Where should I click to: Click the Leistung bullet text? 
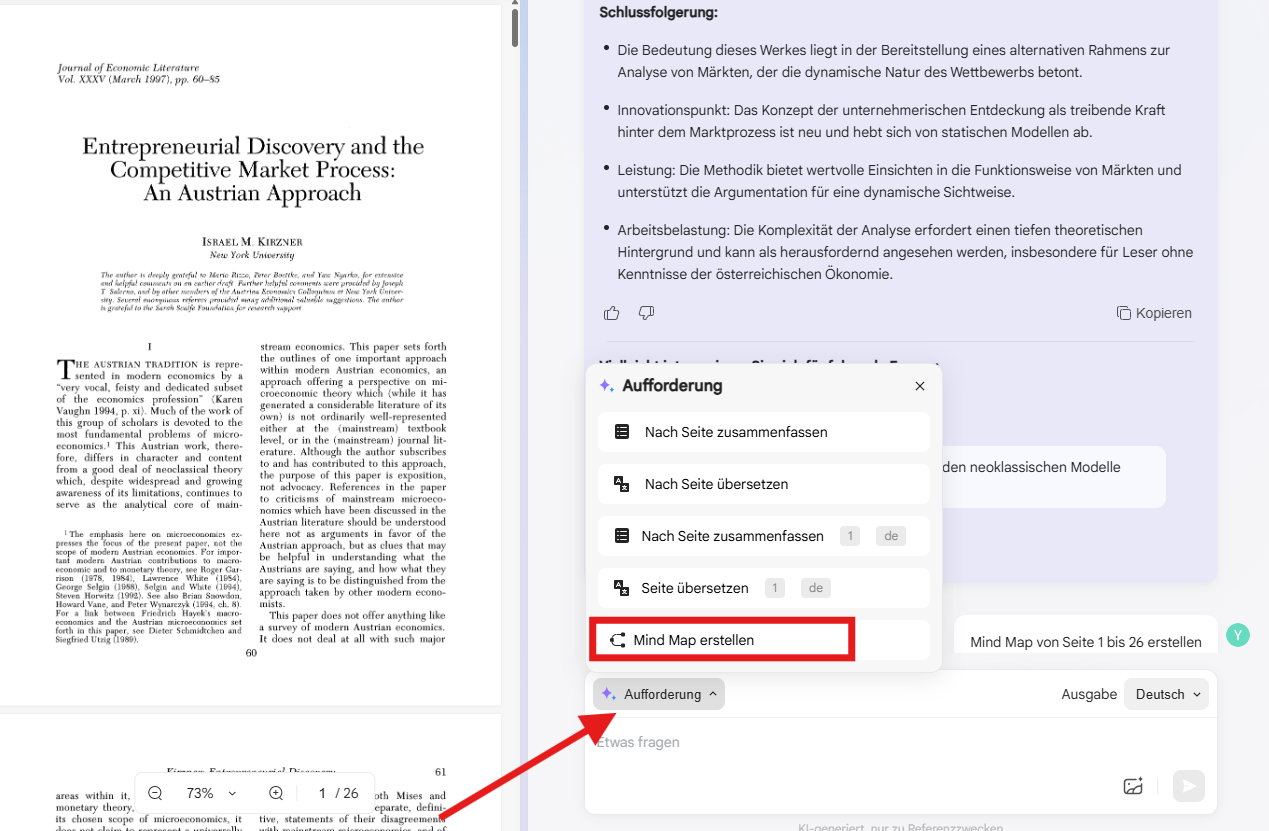coord(899,181)
